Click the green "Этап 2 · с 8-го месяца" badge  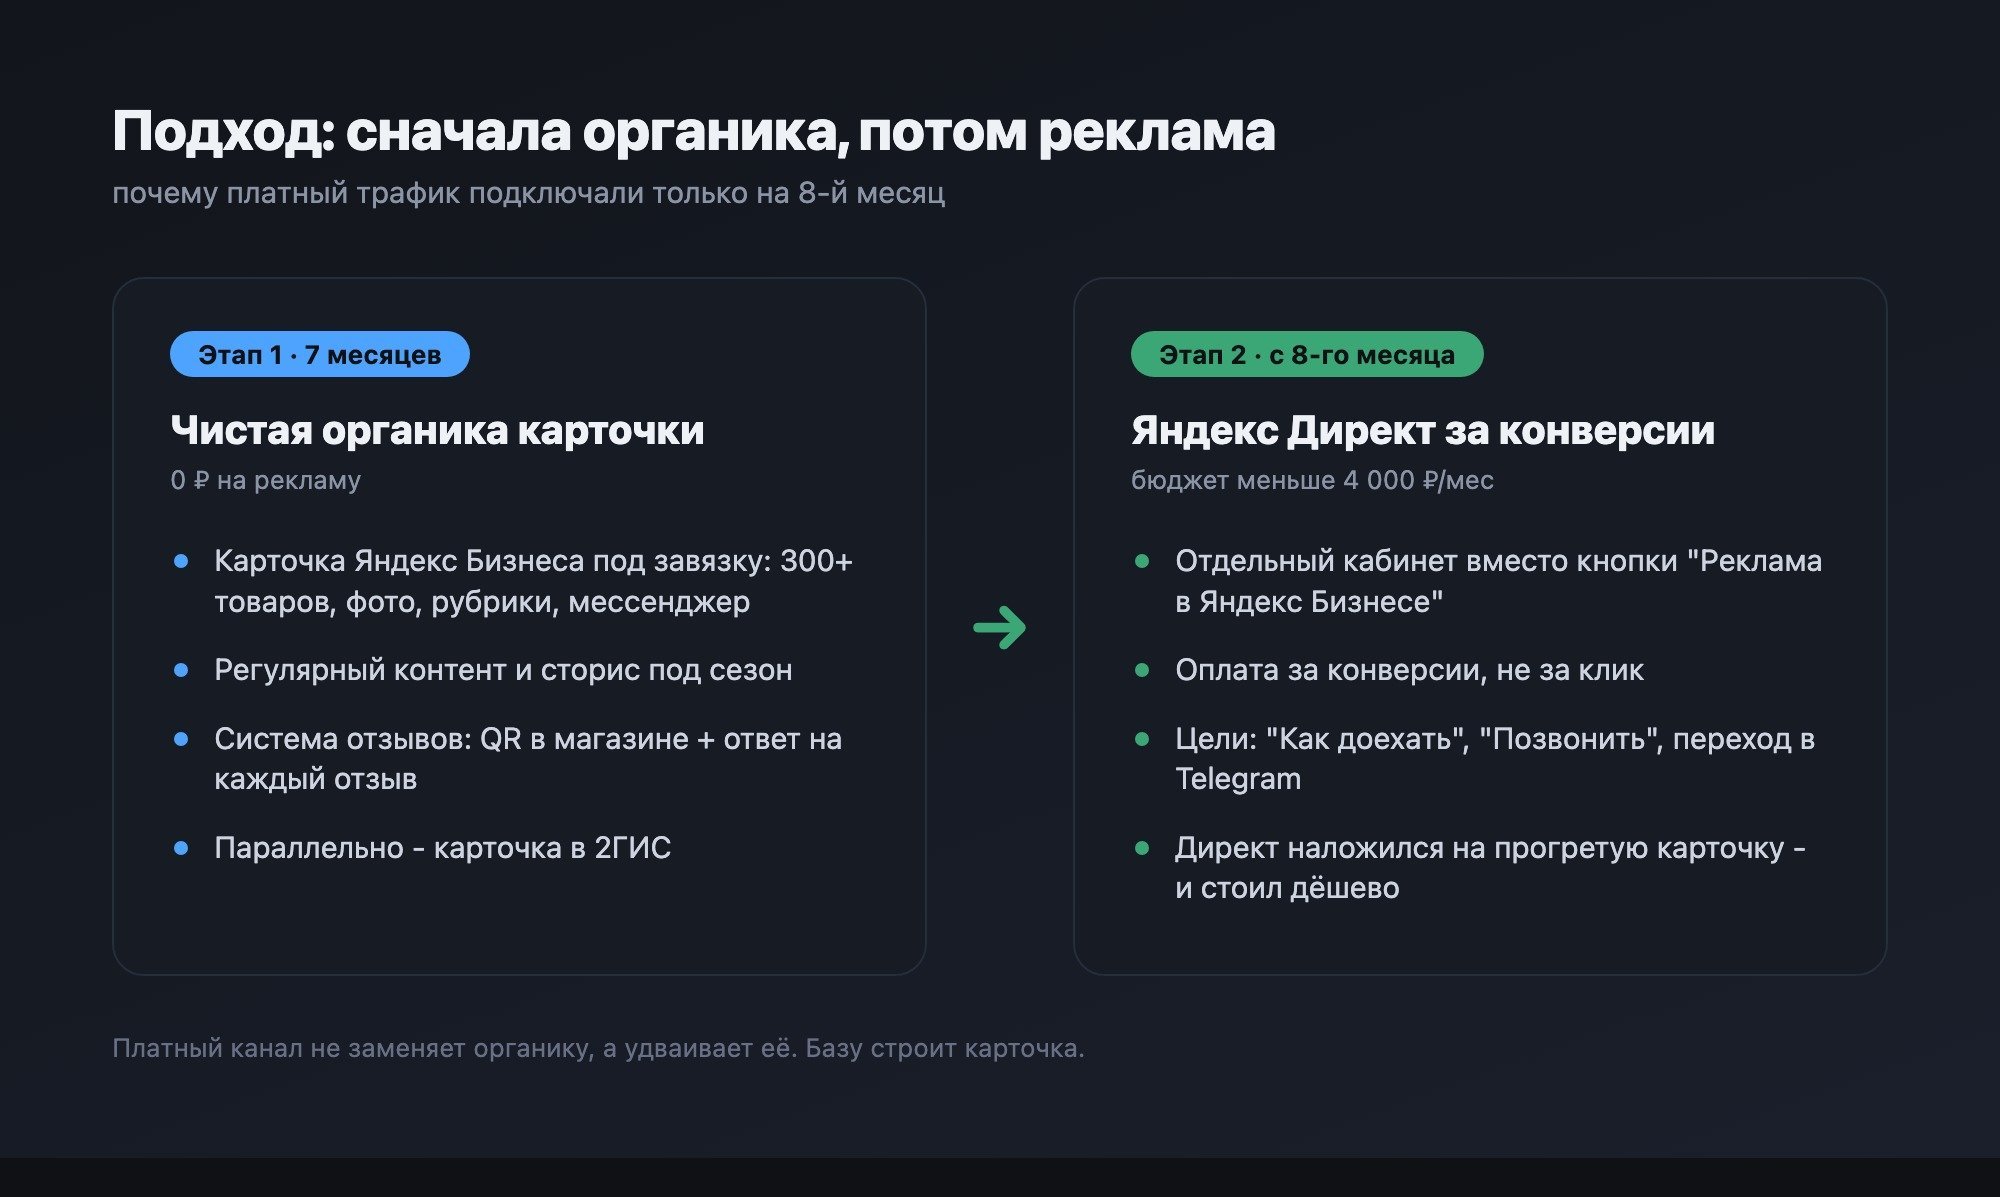coord(1307,354)
